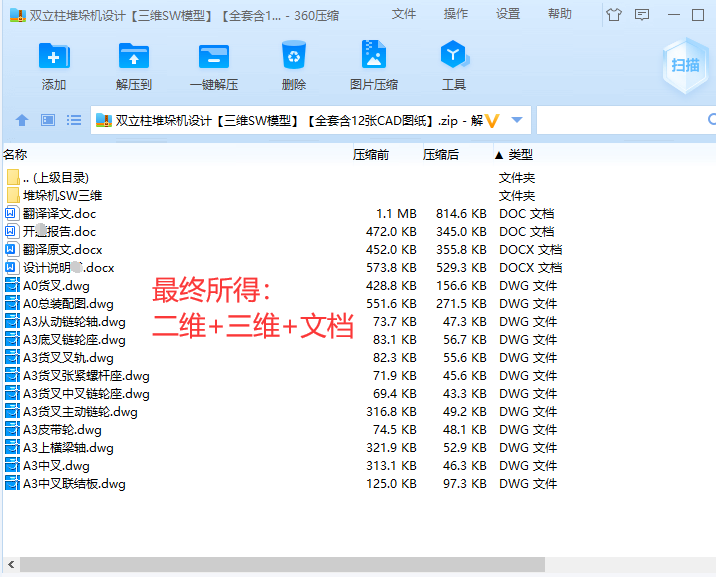
Task: Select the 堆垛机SW三维 folder icon
Action: (x=13, y=195)
